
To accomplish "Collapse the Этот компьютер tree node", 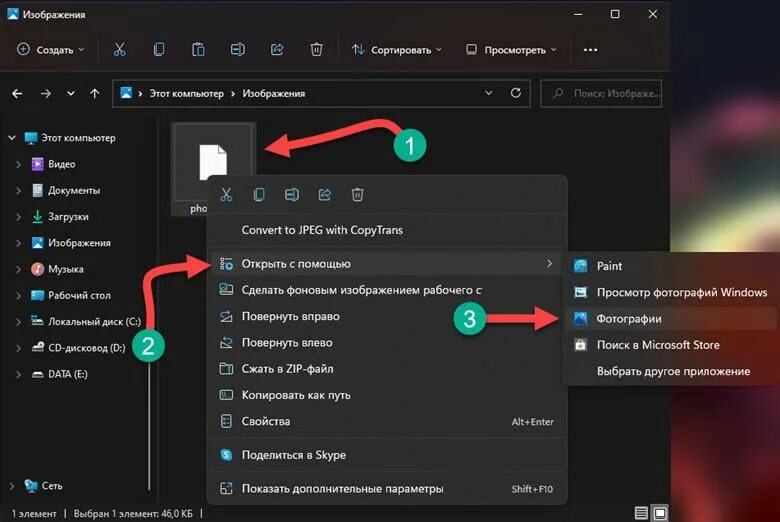I will (12, 137).
